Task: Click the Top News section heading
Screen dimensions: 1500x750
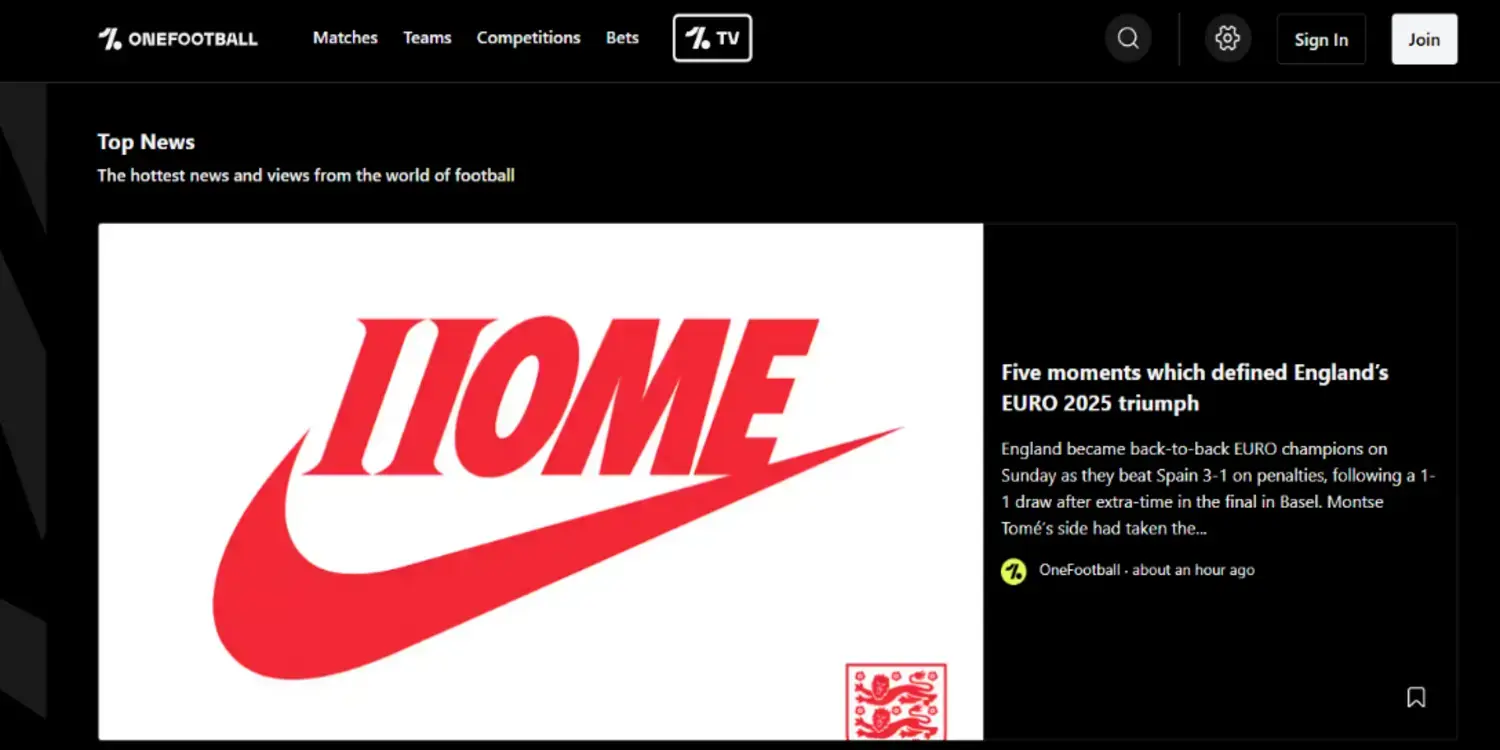Action: point(146,142)
